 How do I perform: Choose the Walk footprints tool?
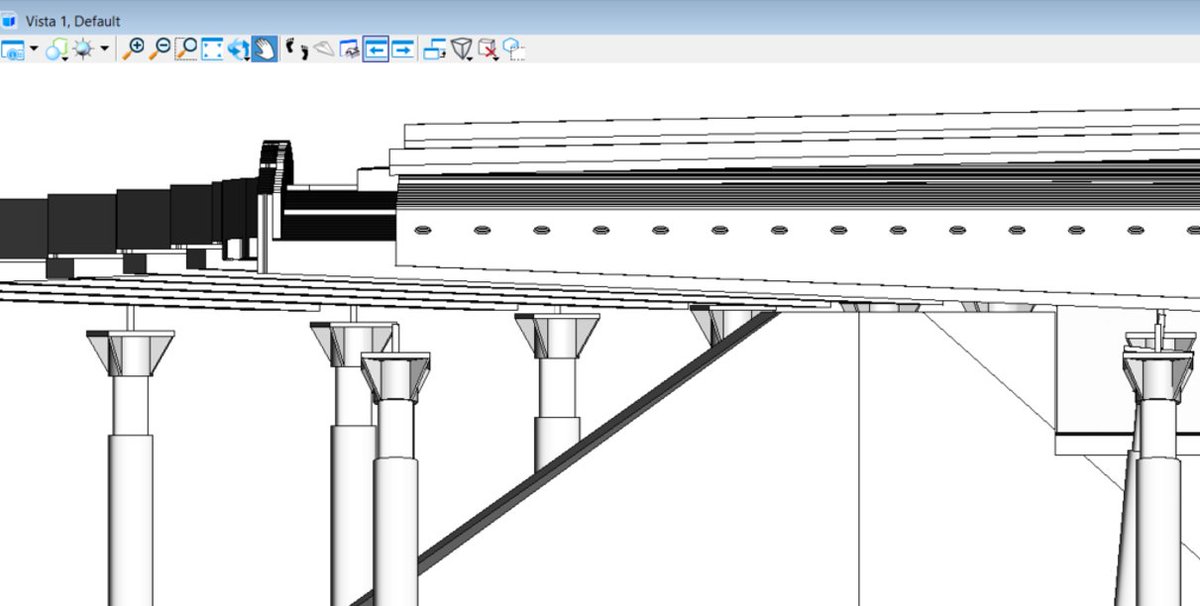coord(297,49)
